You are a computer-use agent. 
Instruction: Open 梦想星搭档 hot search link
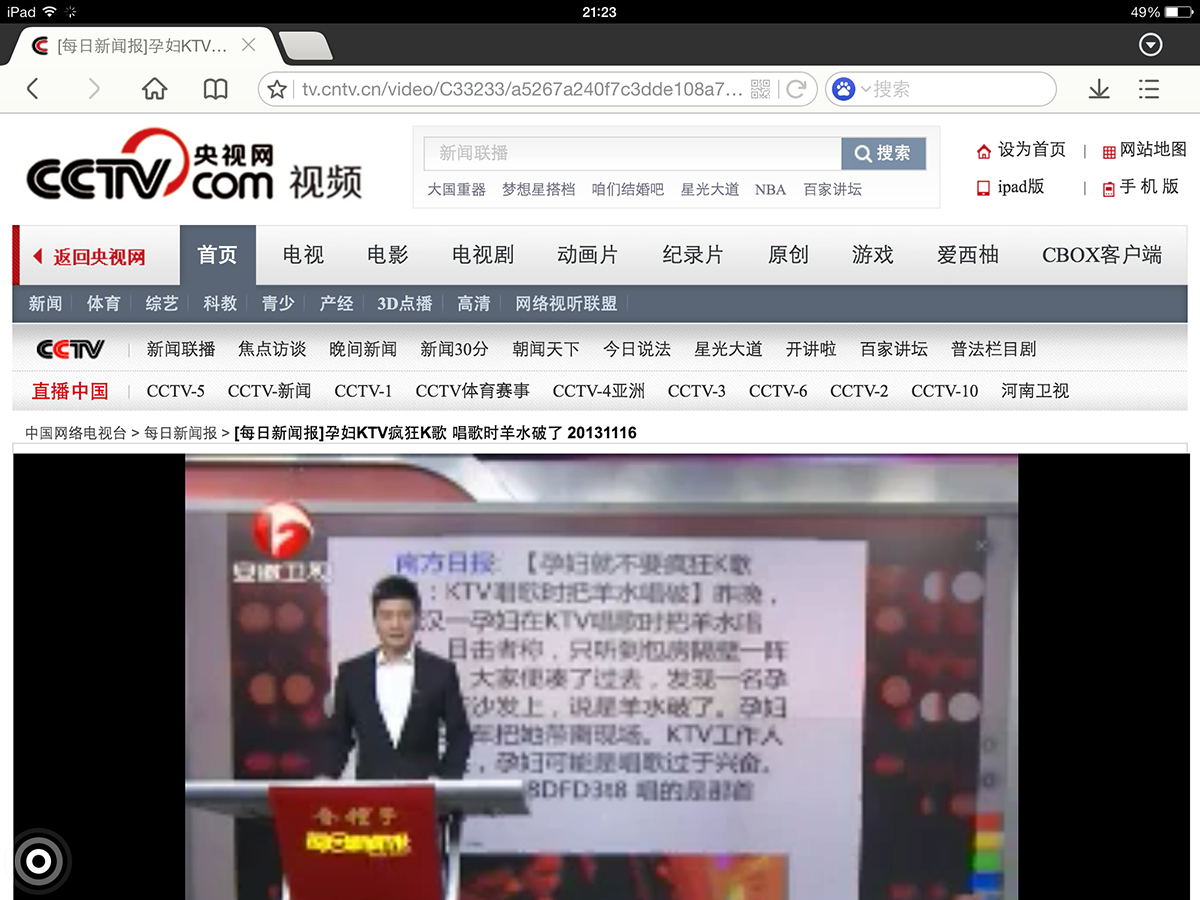539,189
